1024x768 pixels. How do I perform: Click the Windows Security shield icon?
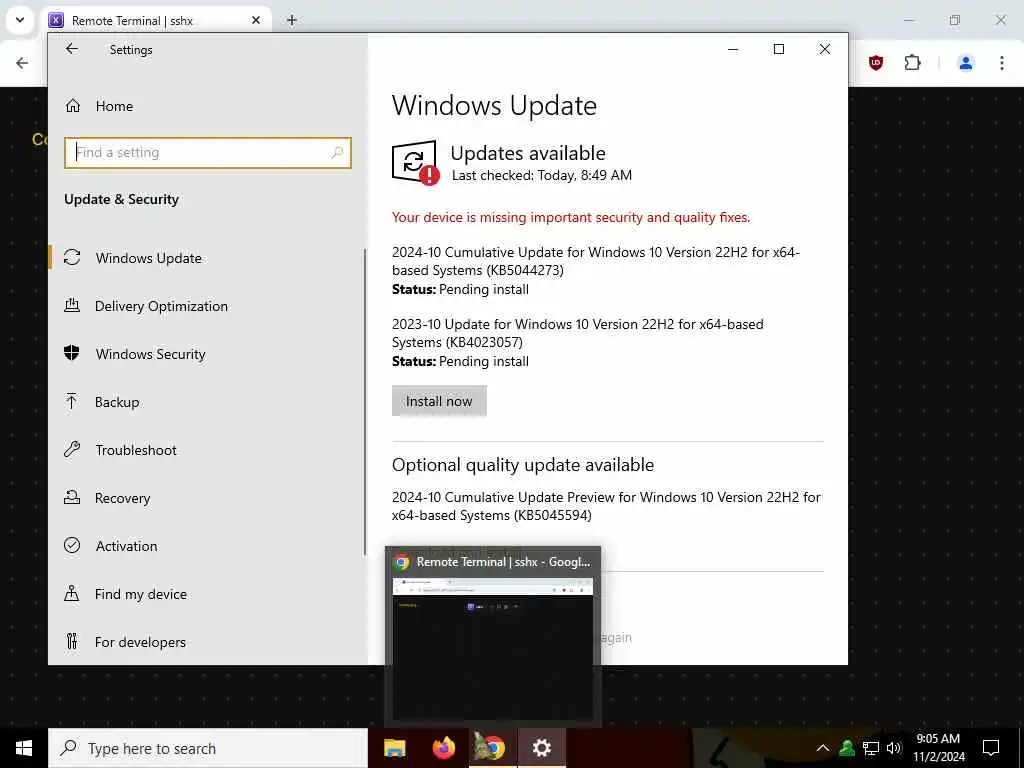tap(72, 353)
